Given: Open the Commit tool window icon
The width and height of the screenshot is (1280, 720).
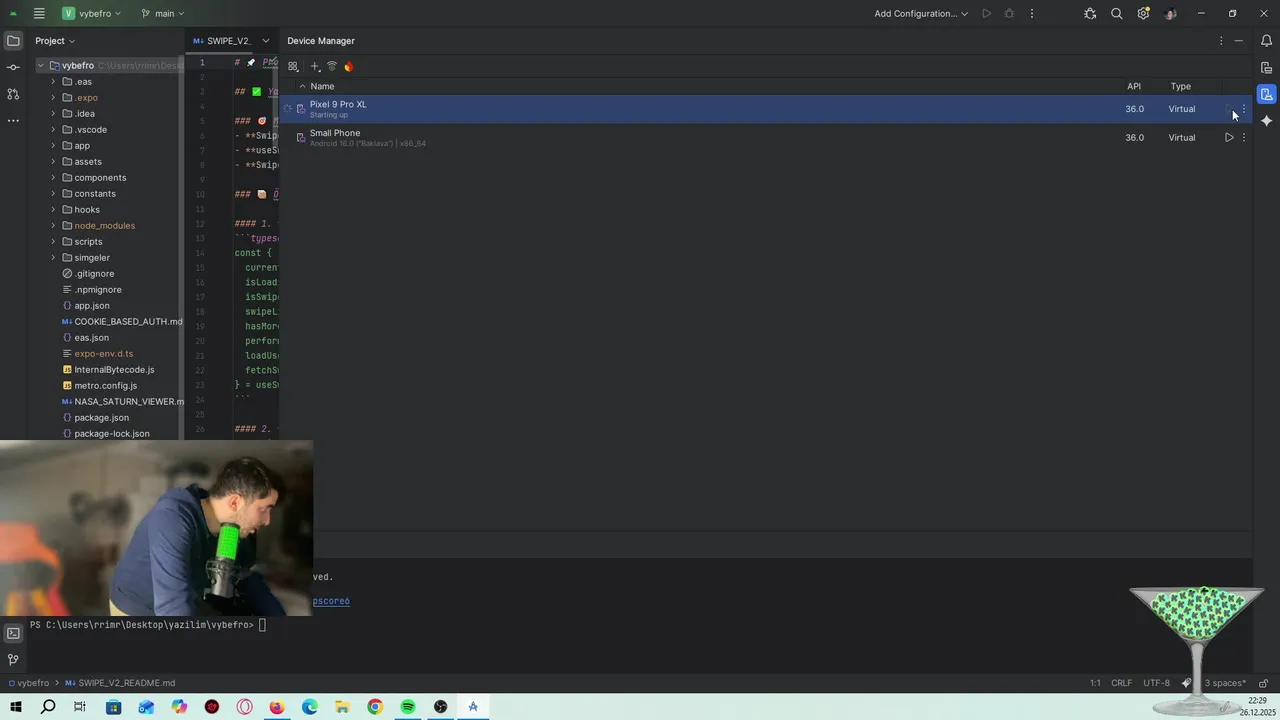Looking at the screenshot, I should pyautogui.click(x=13, y=67).
